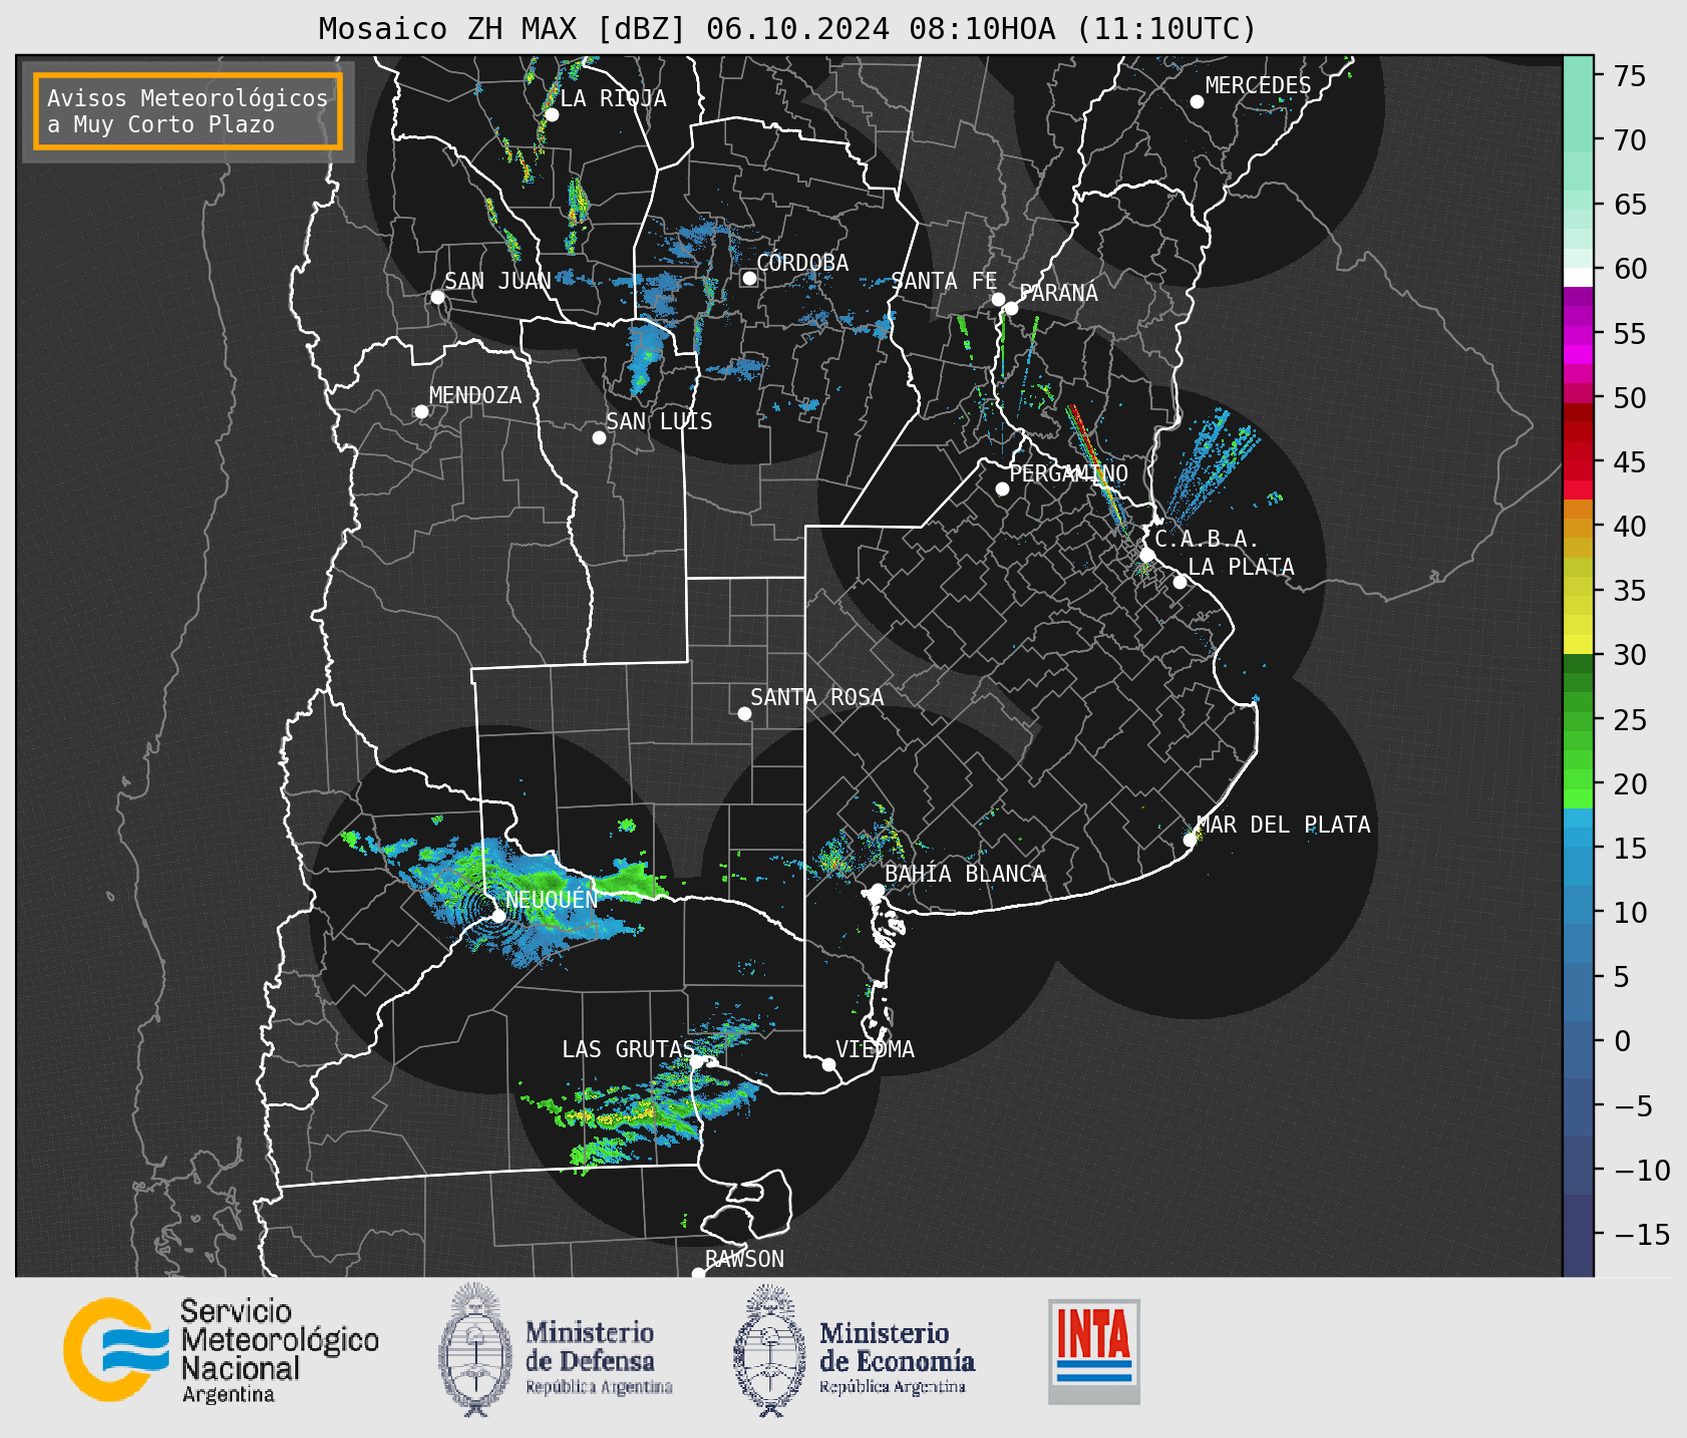Click the Ministerio de Economía text
The width and height of the screenshot is (1687, 1438).
(896, 1358)
